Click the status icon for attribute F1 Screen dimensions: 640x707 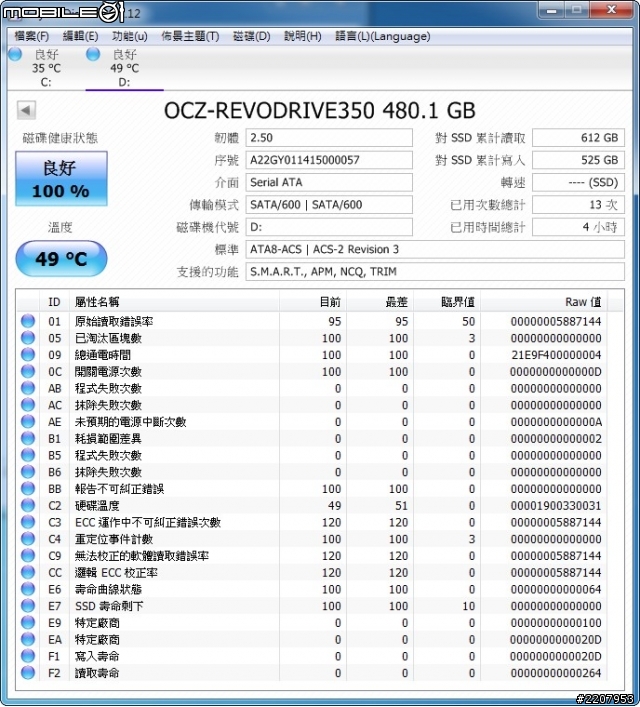(28, 656)
